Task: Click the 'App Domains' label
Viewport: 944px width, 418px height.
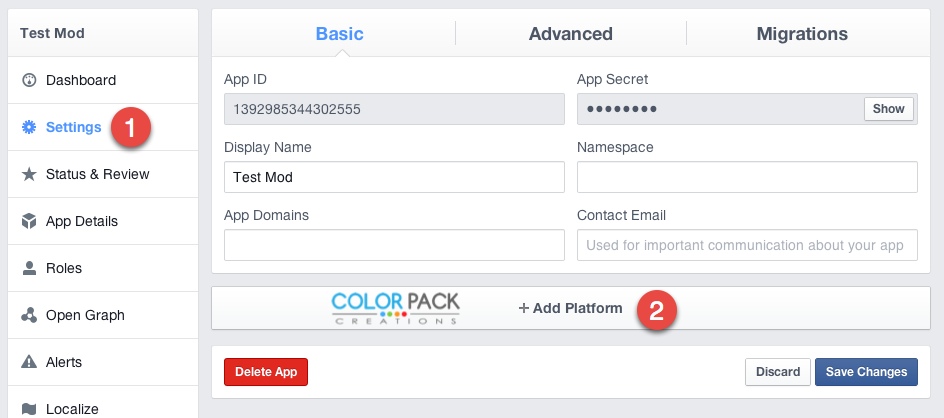Action: click(x=266, y=215)
